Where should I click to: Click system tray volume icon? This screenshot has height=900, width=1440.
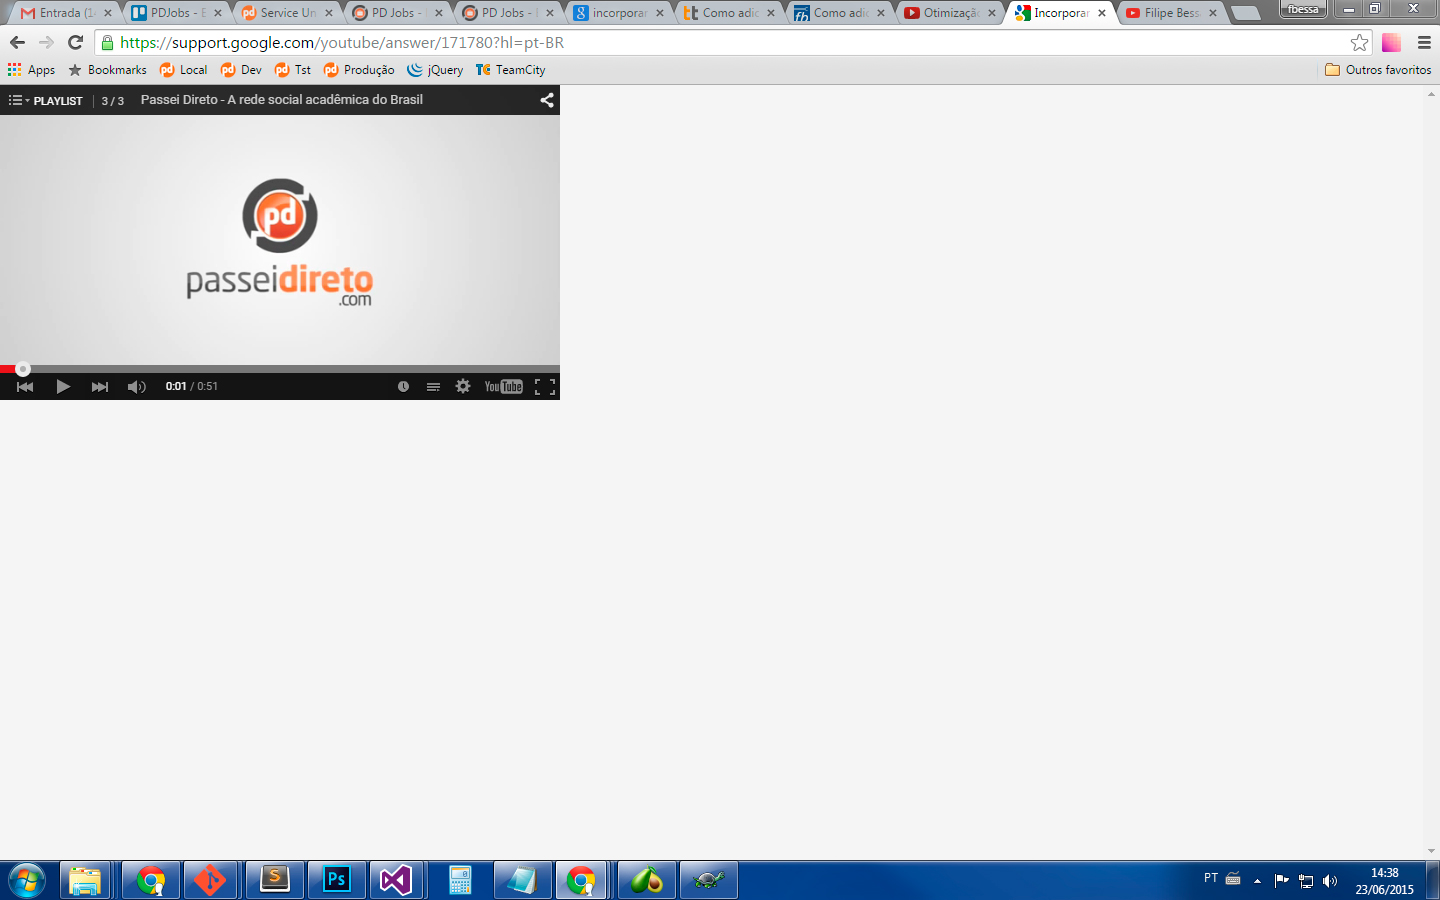coord(1330,881)
